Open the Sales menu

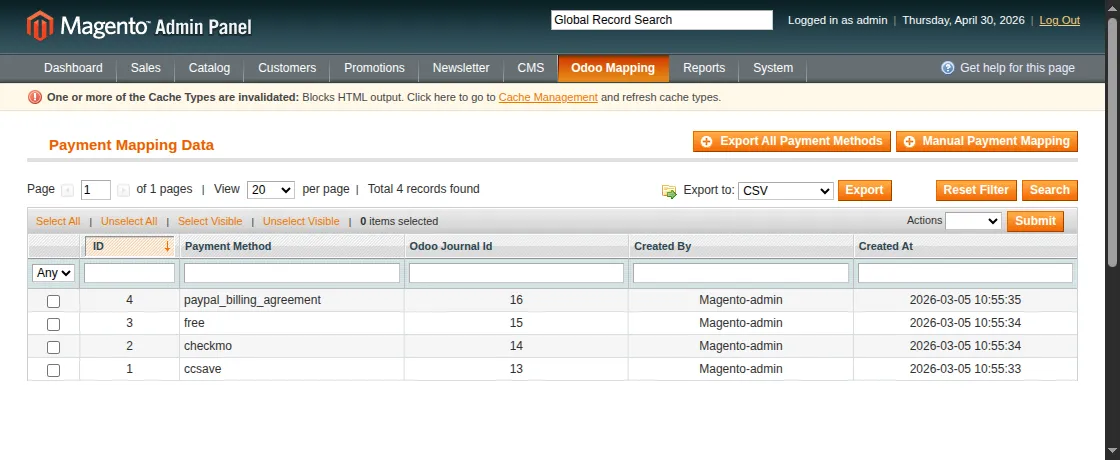146,68
